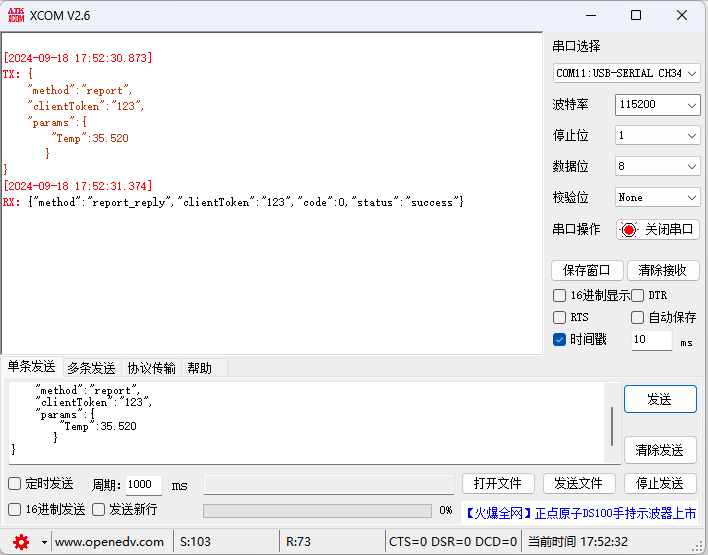The height and width of the screenshot is (555, 708).
Task: Open the COM11 serial port dropdown
Action: point(626,73)
